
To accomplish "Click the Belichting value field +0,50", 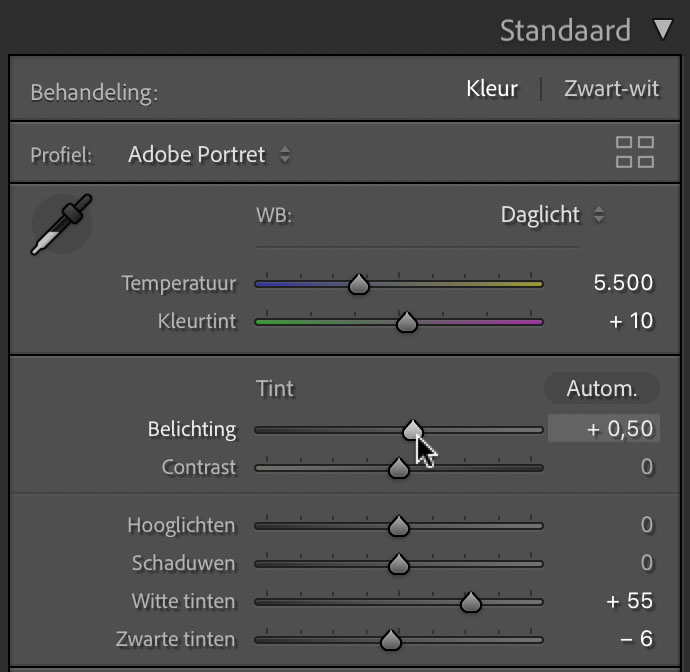I will click(603, 428).
